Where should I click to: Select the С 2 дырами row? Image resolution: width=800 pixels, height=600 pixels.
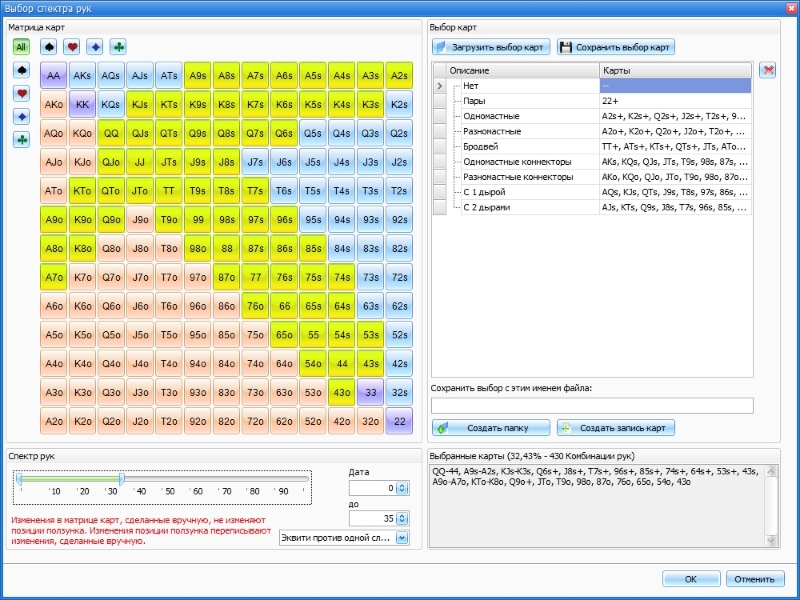point(592,207)
